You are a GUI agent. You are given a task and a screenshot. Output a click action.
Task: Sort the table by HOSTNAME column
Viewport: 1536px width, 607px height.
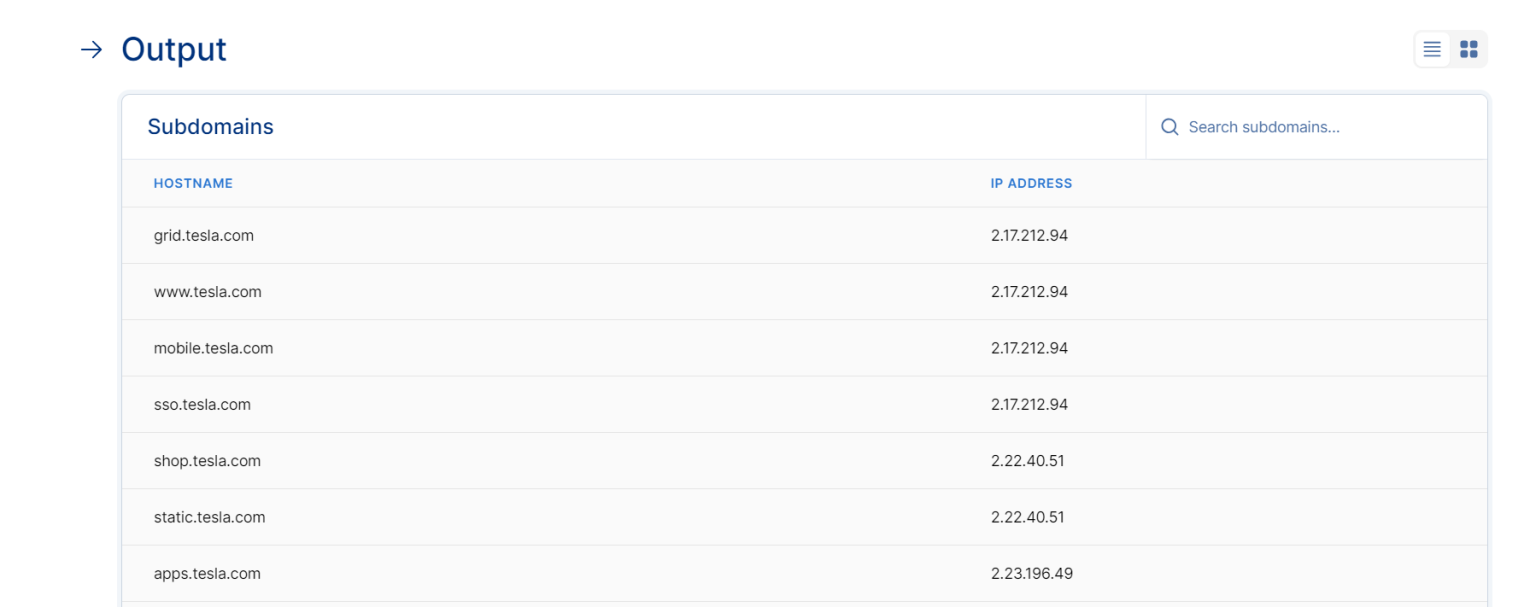pyautogui.click(x=193, y=183)
